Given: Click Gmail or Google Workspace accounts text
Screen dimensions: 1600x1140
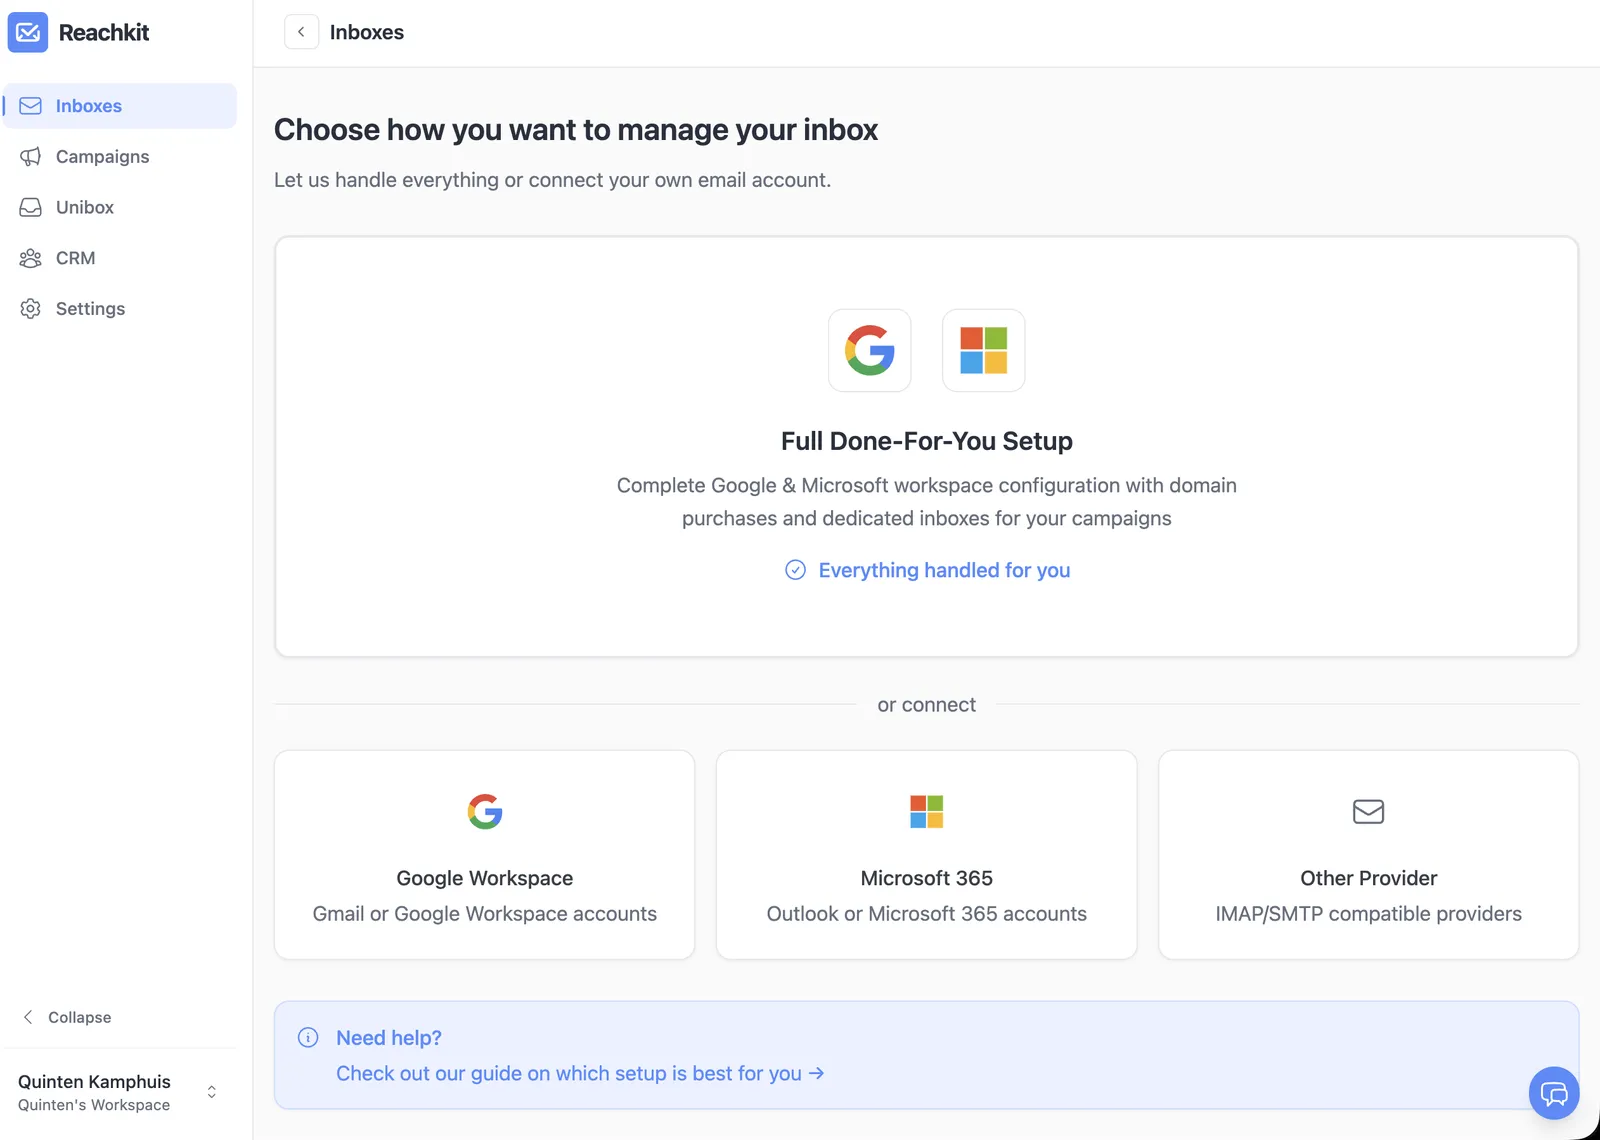Looking at the screenshot, I should tap(485, 914).
